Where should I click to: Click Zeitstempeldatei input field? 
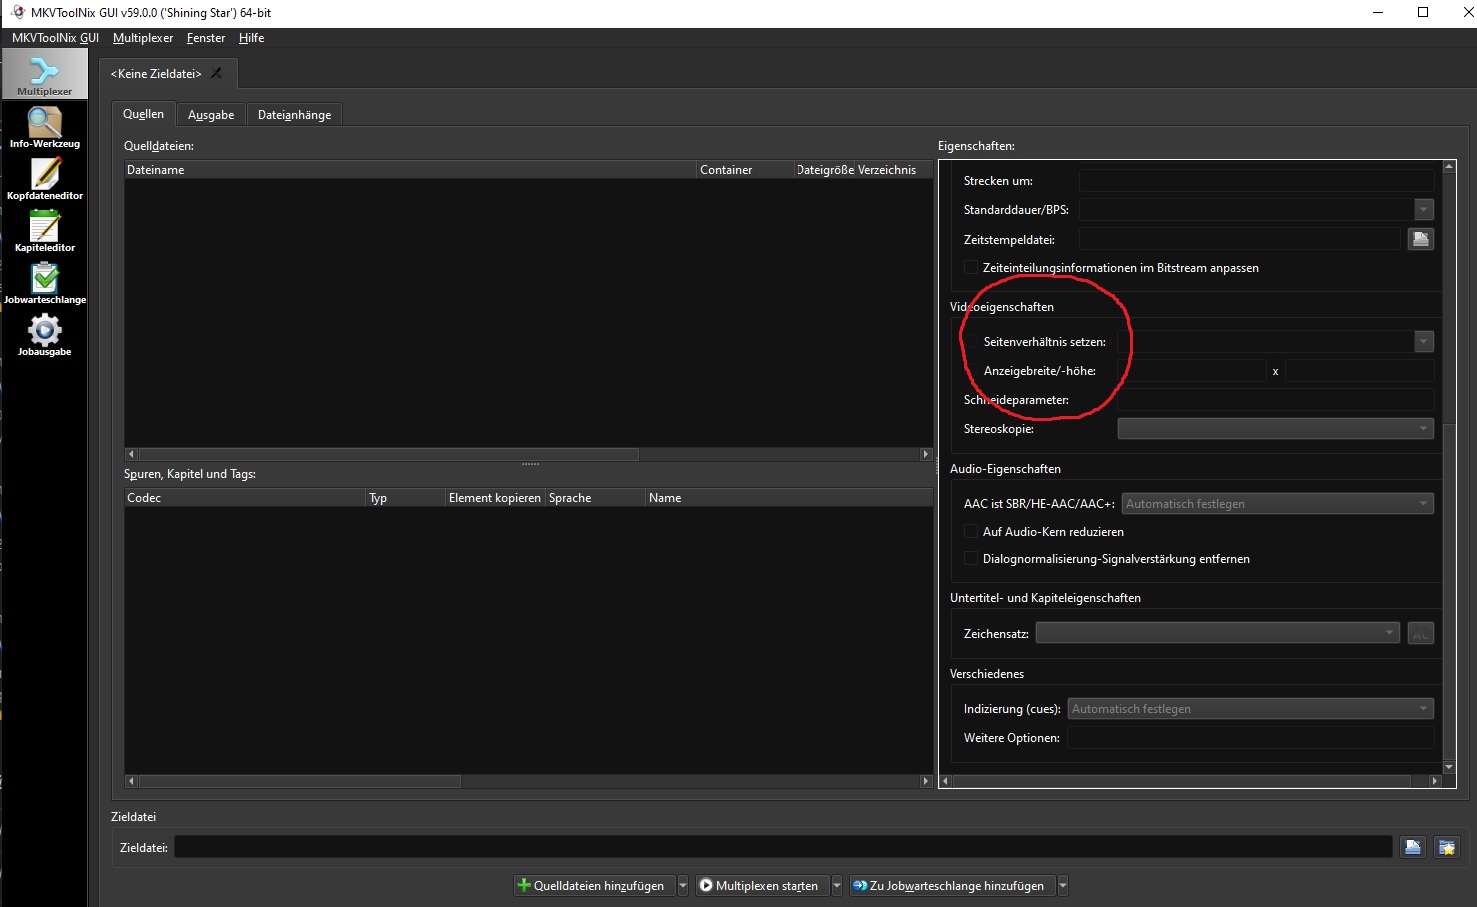(1240, 239)
